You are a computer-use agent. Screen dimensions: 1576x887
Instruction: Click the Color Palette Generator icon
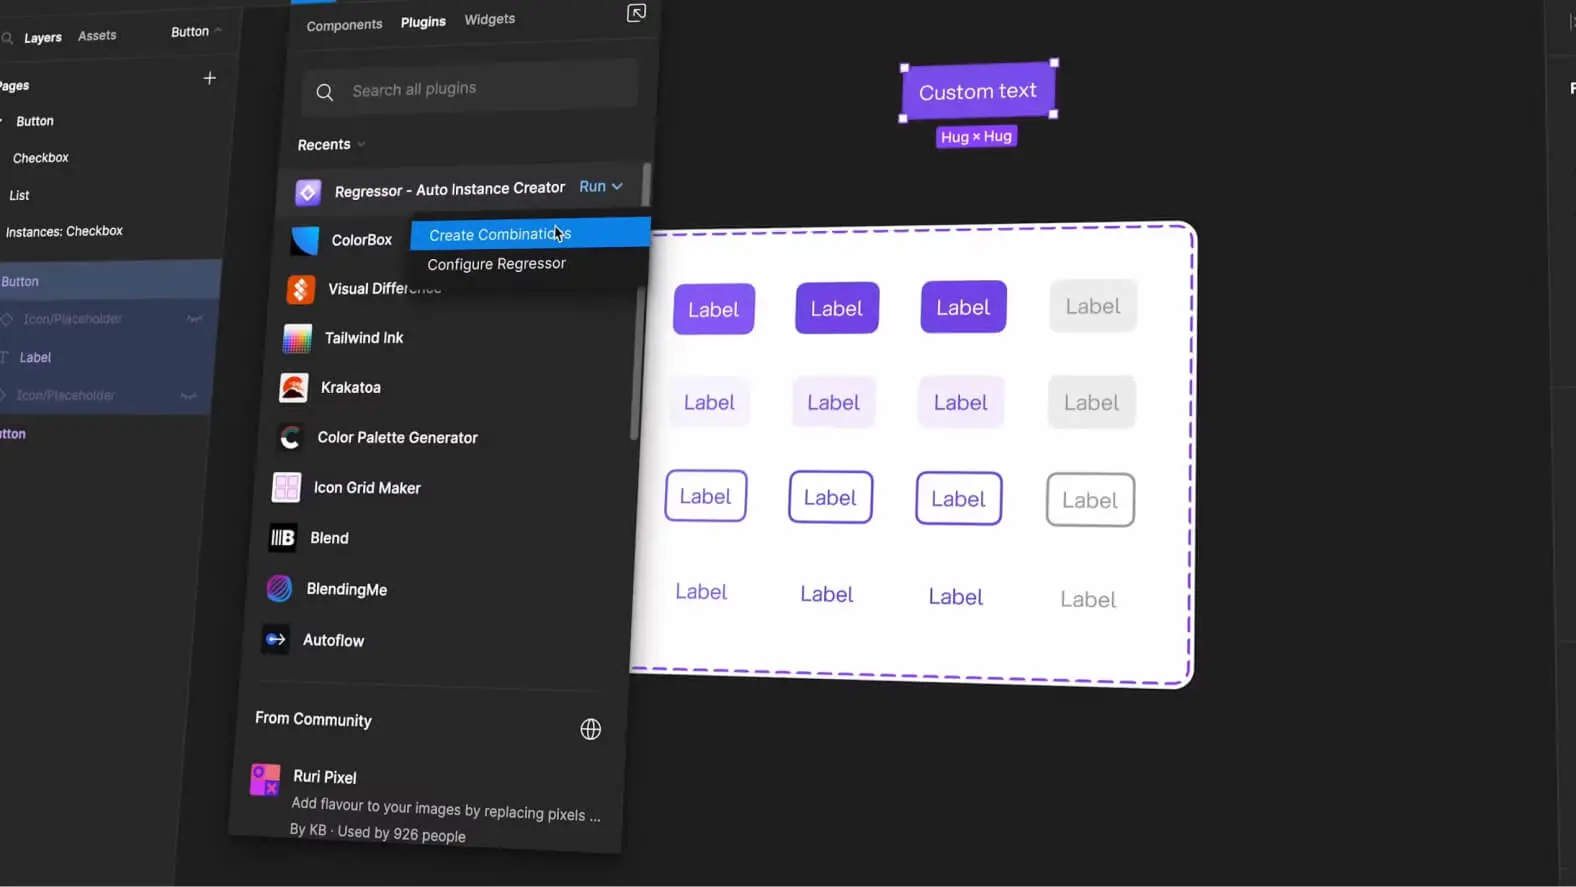pos(290,438)
